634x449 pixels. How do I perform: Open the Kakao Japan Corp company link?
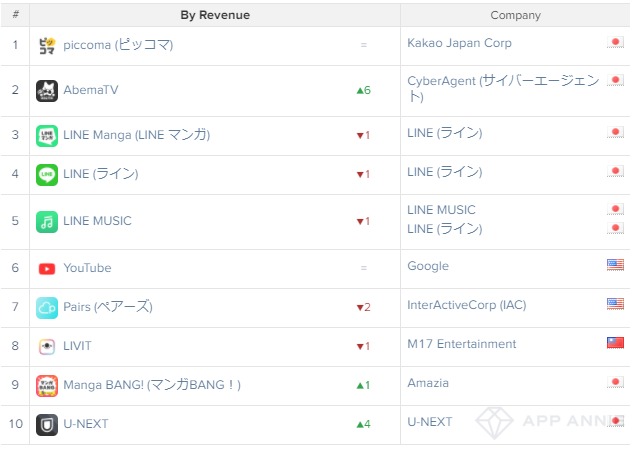click(x=459, y=43)
